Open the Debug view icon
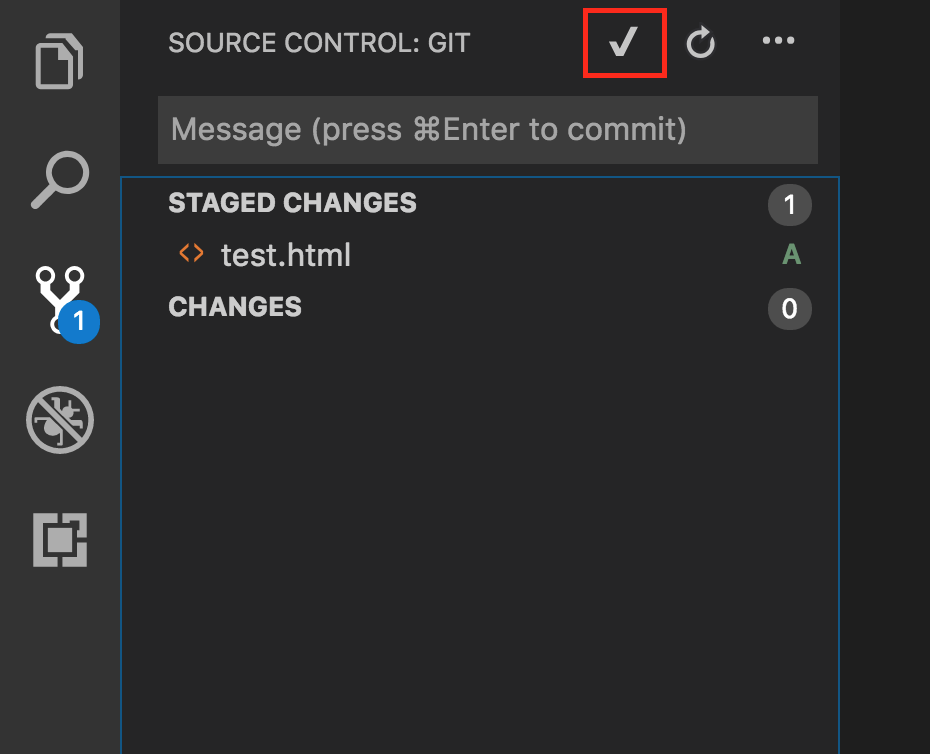930x754 pixels. pos(60,421)
